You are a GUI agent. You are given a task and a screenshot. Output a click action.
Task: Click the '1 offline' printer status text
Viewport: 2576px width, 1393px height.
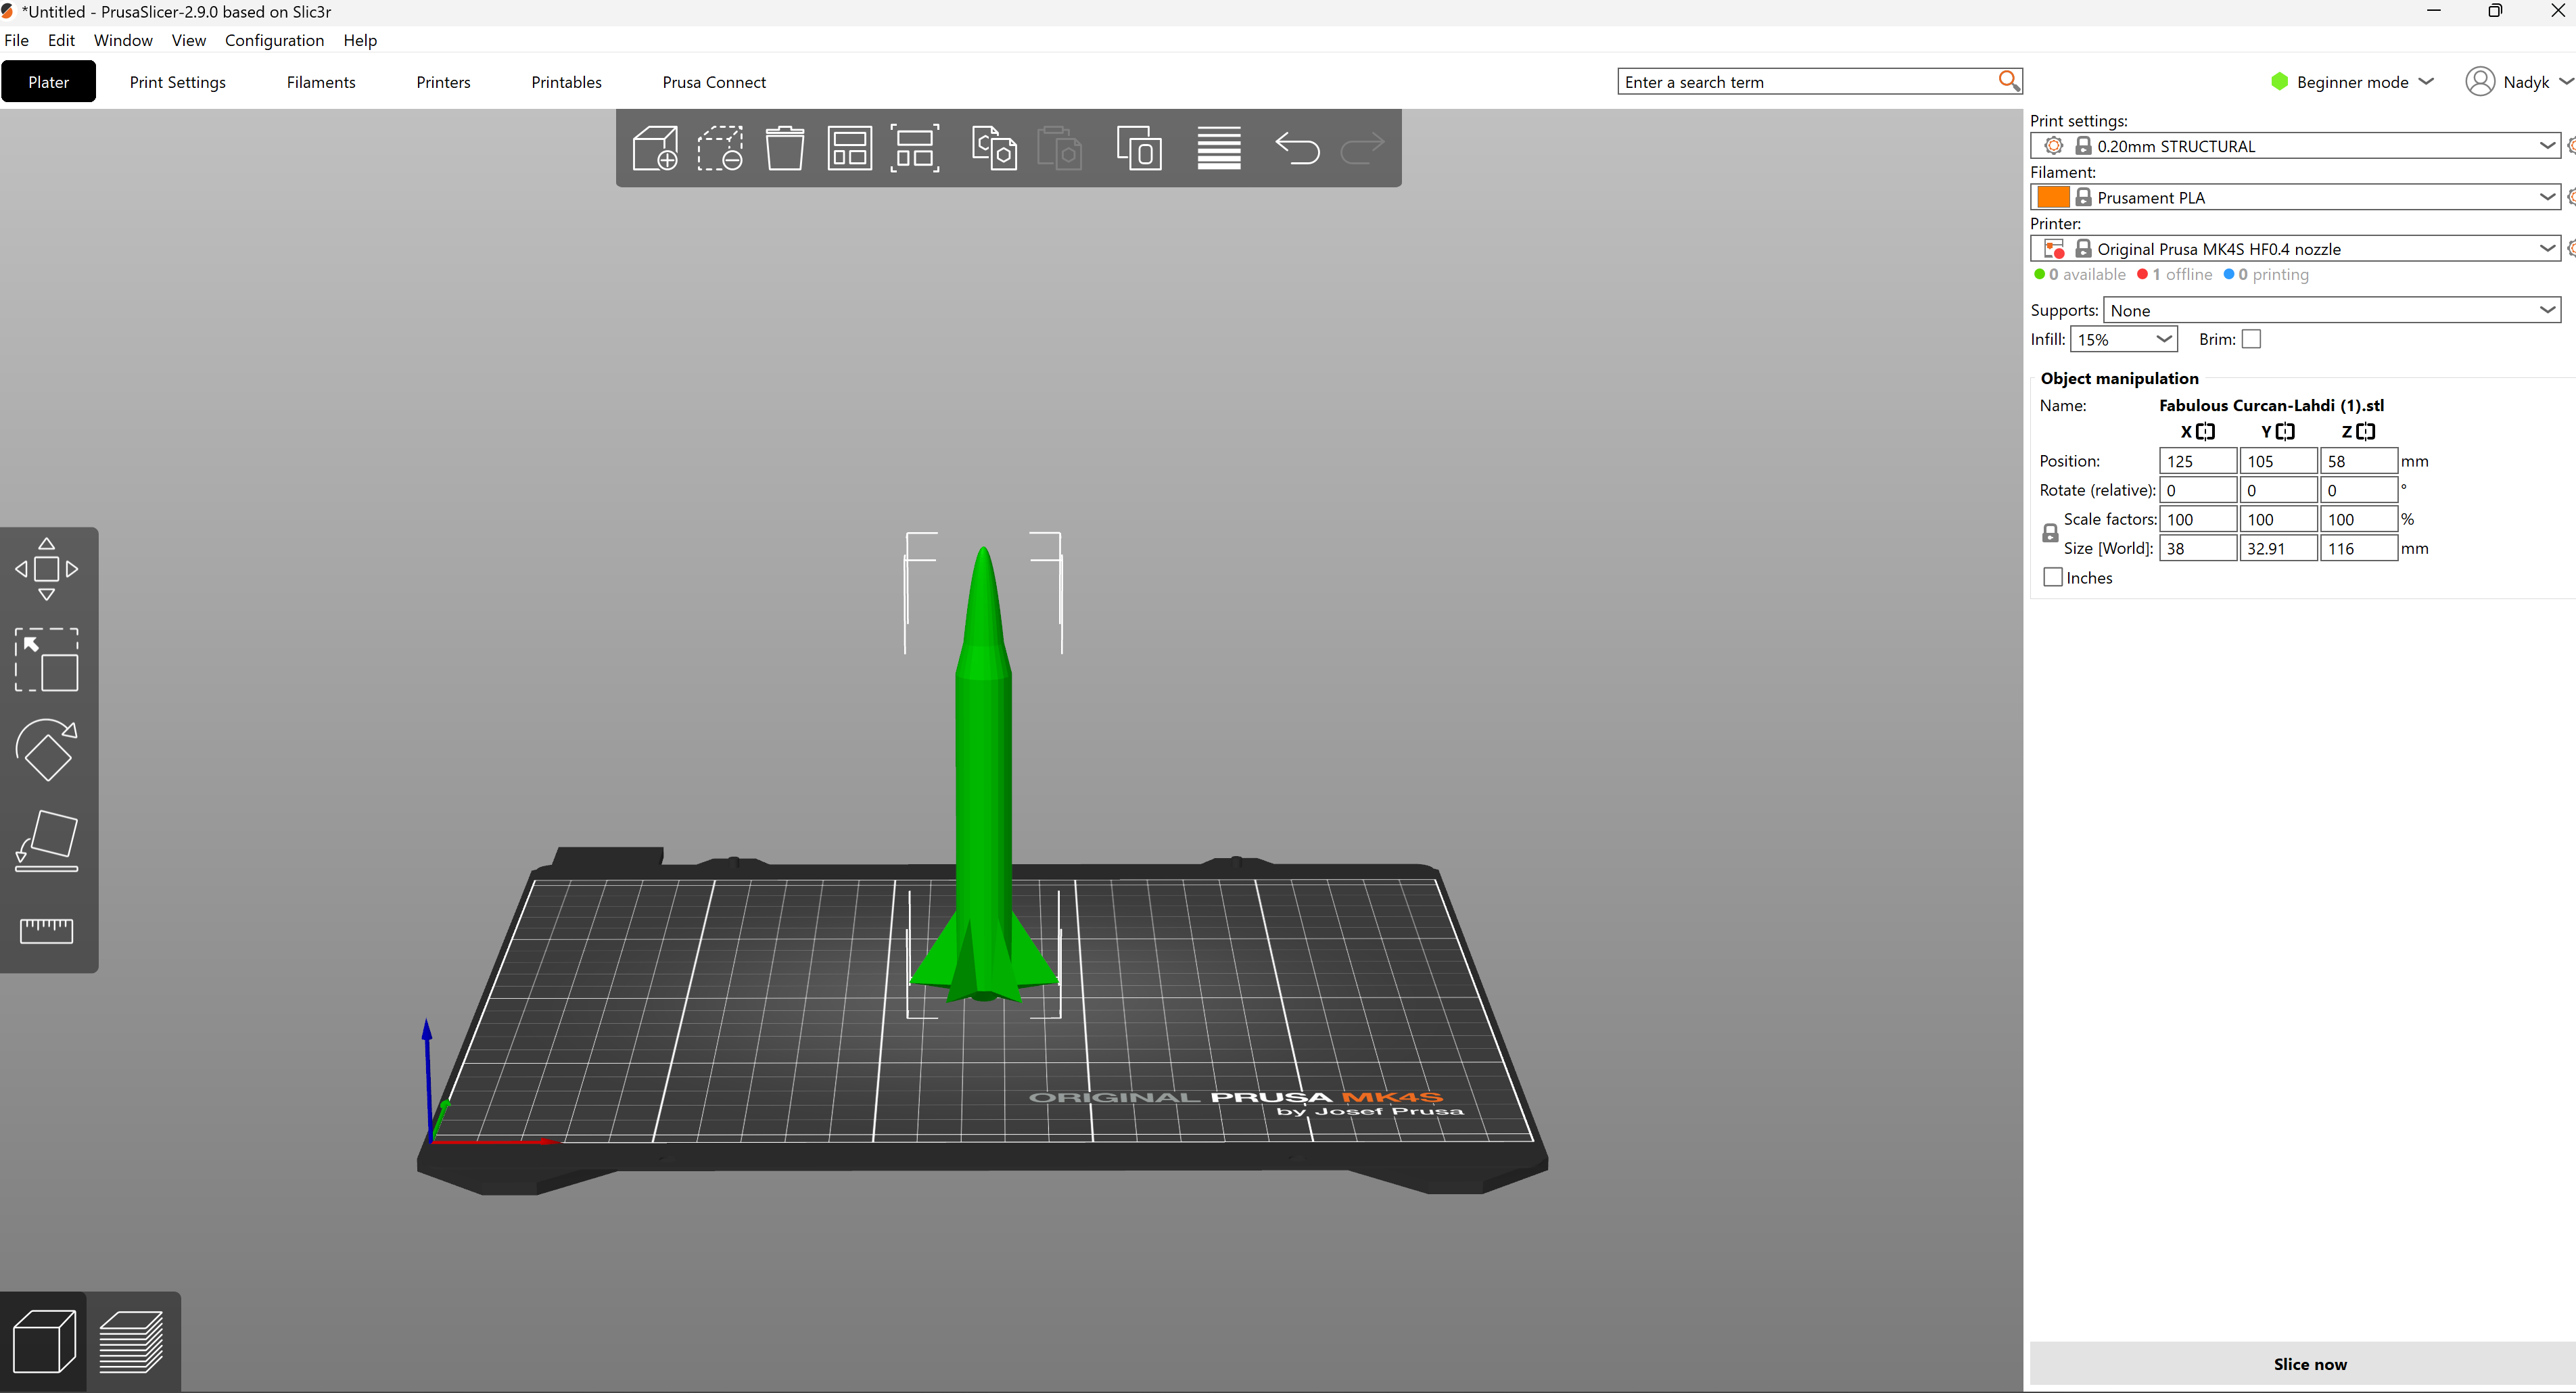(x=2174, y=274)
